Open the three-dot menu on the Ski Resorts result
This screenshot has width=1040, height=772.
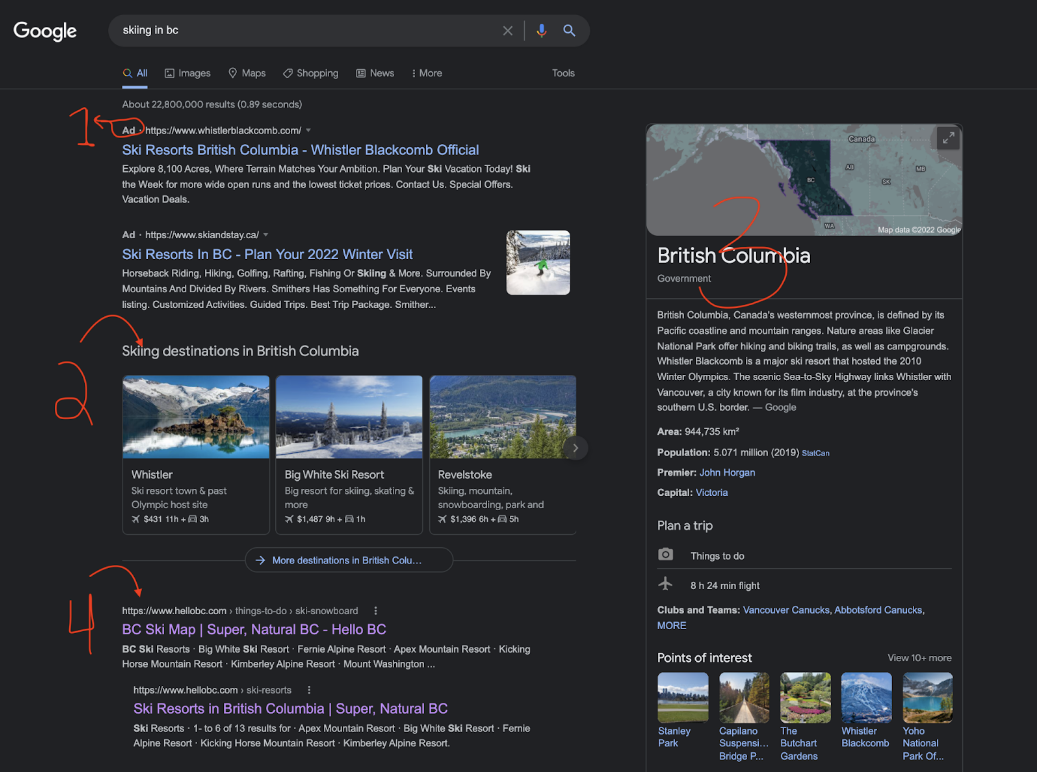[309, 690]
